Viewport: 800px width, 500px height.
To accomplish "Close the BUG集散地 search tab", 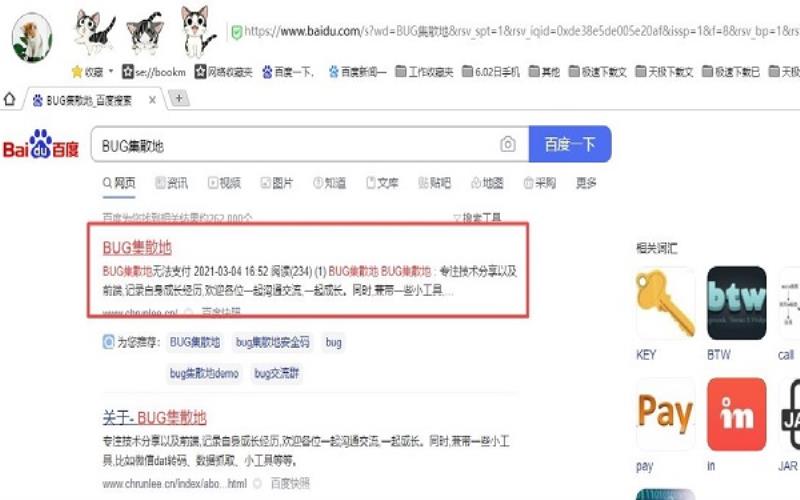I will click(152, 100).
